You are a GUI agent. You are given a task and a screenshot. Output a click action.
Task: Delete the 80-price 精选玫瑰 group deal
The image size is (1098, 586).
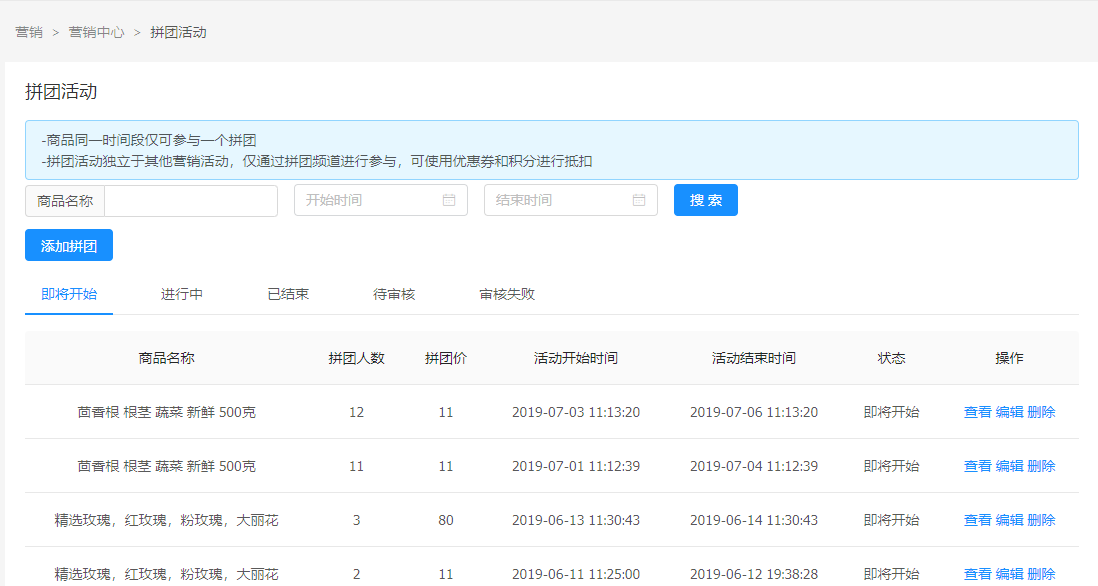click(x=1041, y=520)
